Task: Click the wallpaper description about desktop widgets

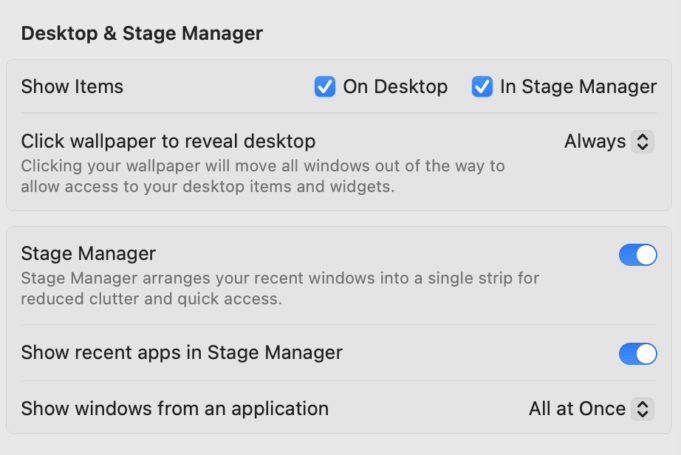Action: pyautogui.click(x=263, y=176)
